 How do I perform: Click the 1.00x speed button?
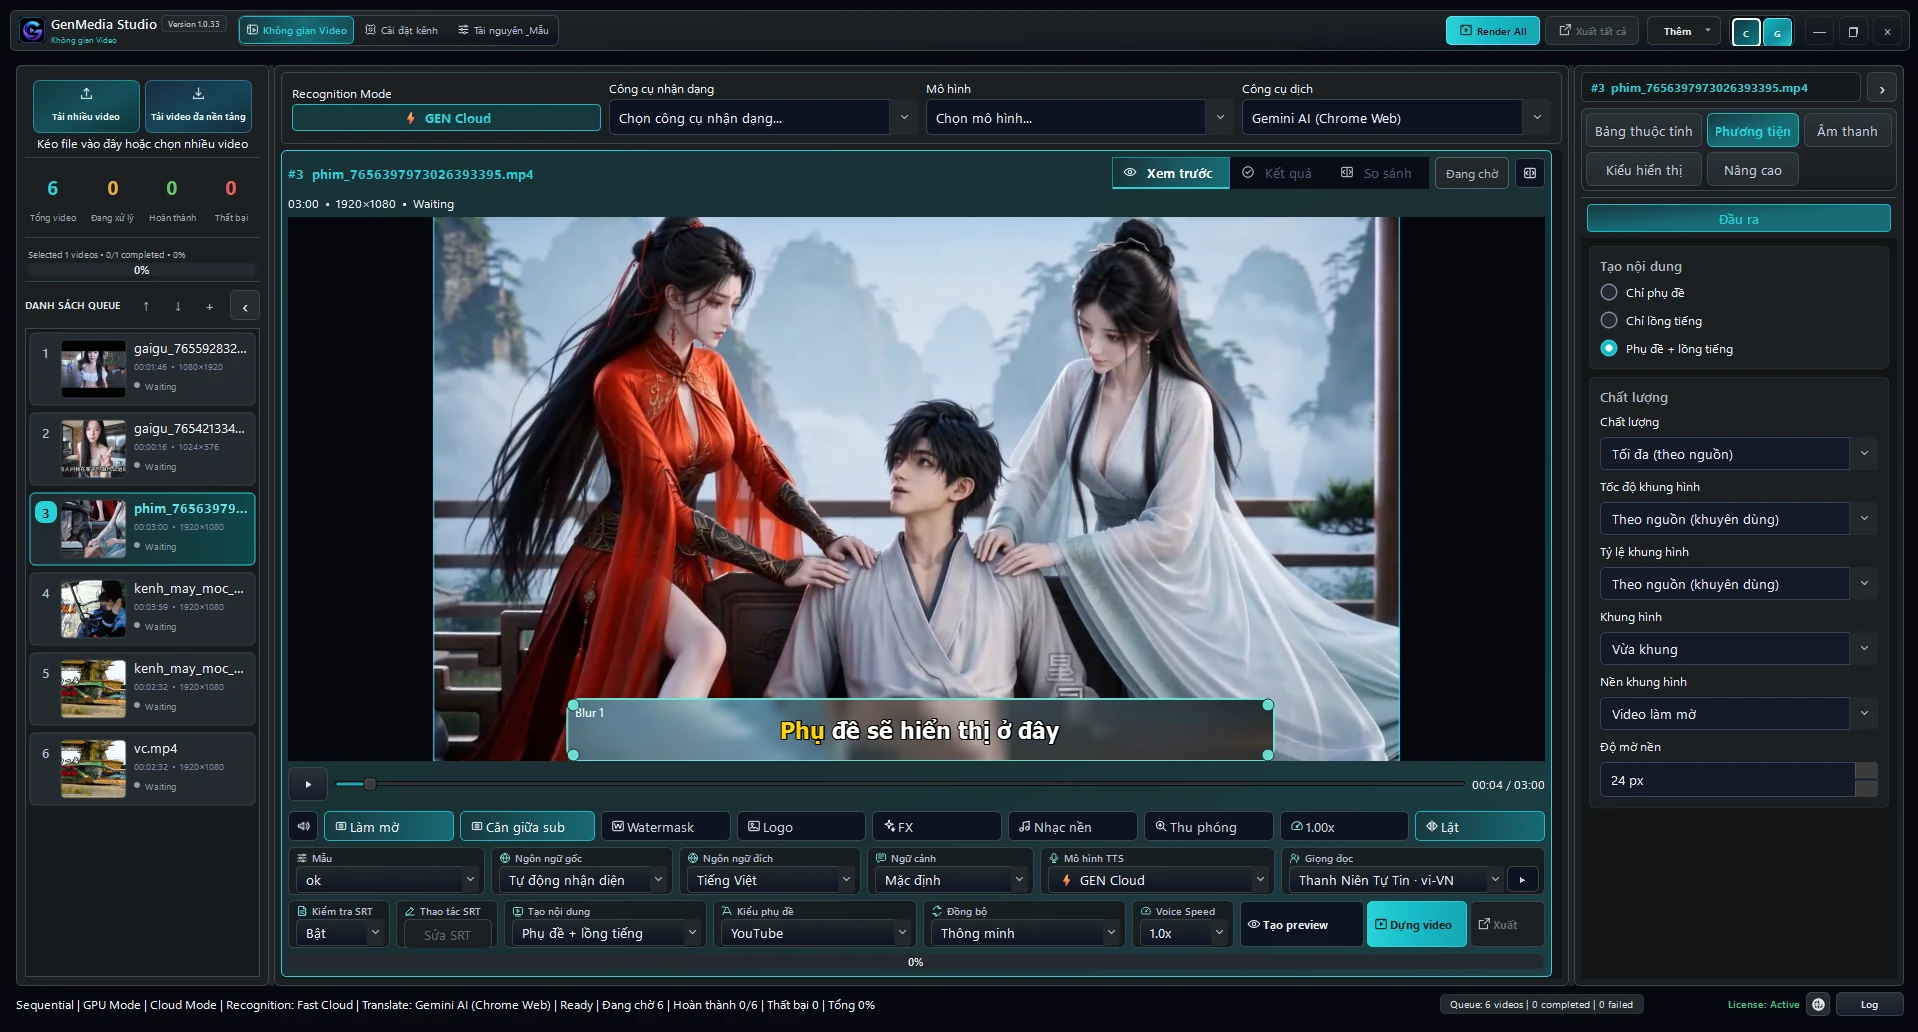[x=1344, y=827]
